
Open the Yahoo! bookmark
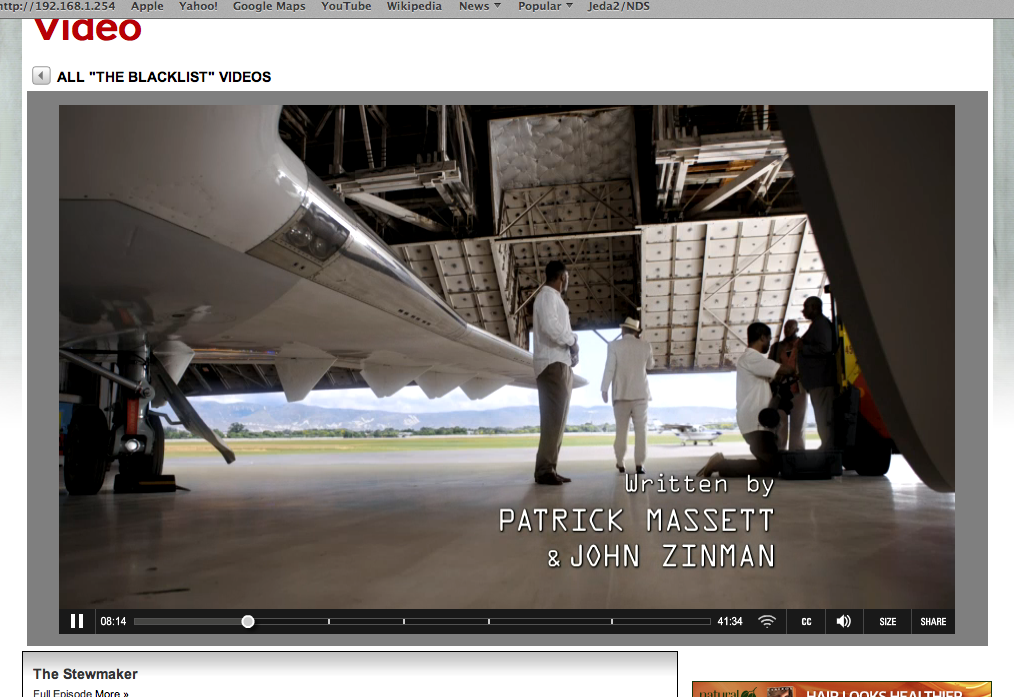[198, 6]
